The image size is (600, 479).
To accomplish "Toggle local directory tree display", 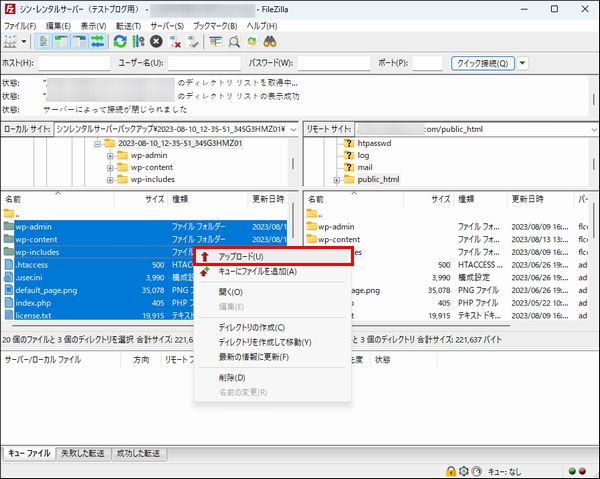I will pos(61,41).
